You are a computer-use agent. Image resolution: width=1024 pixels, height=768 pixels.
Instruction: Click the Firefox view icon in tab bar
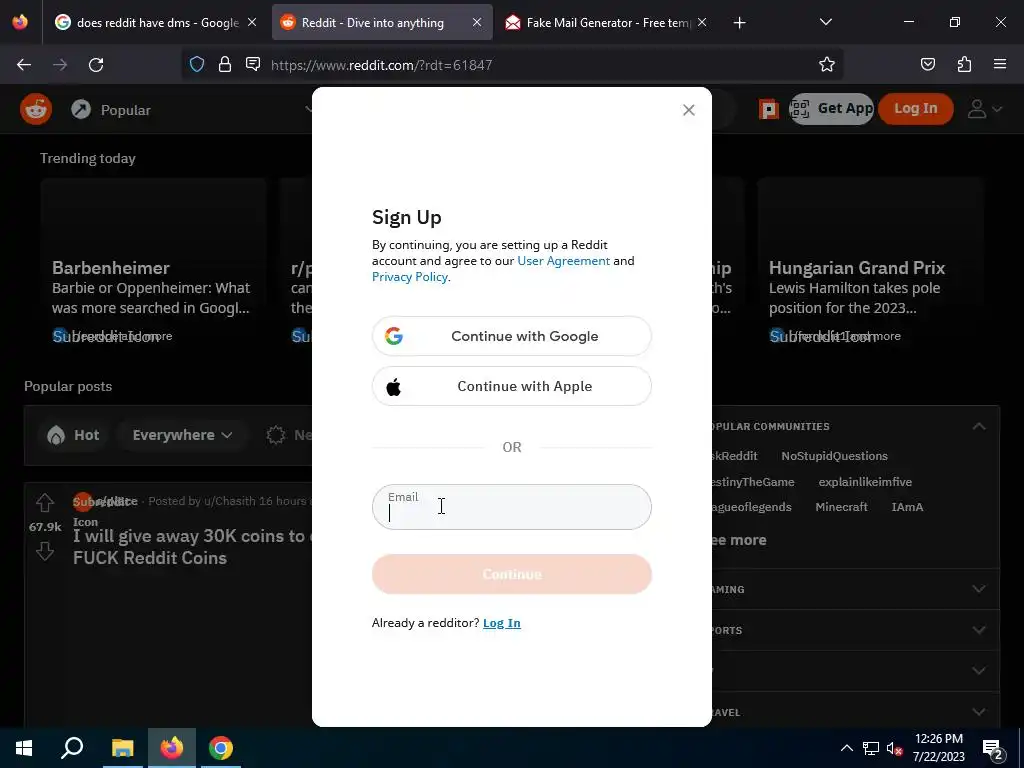click(20, 22)
